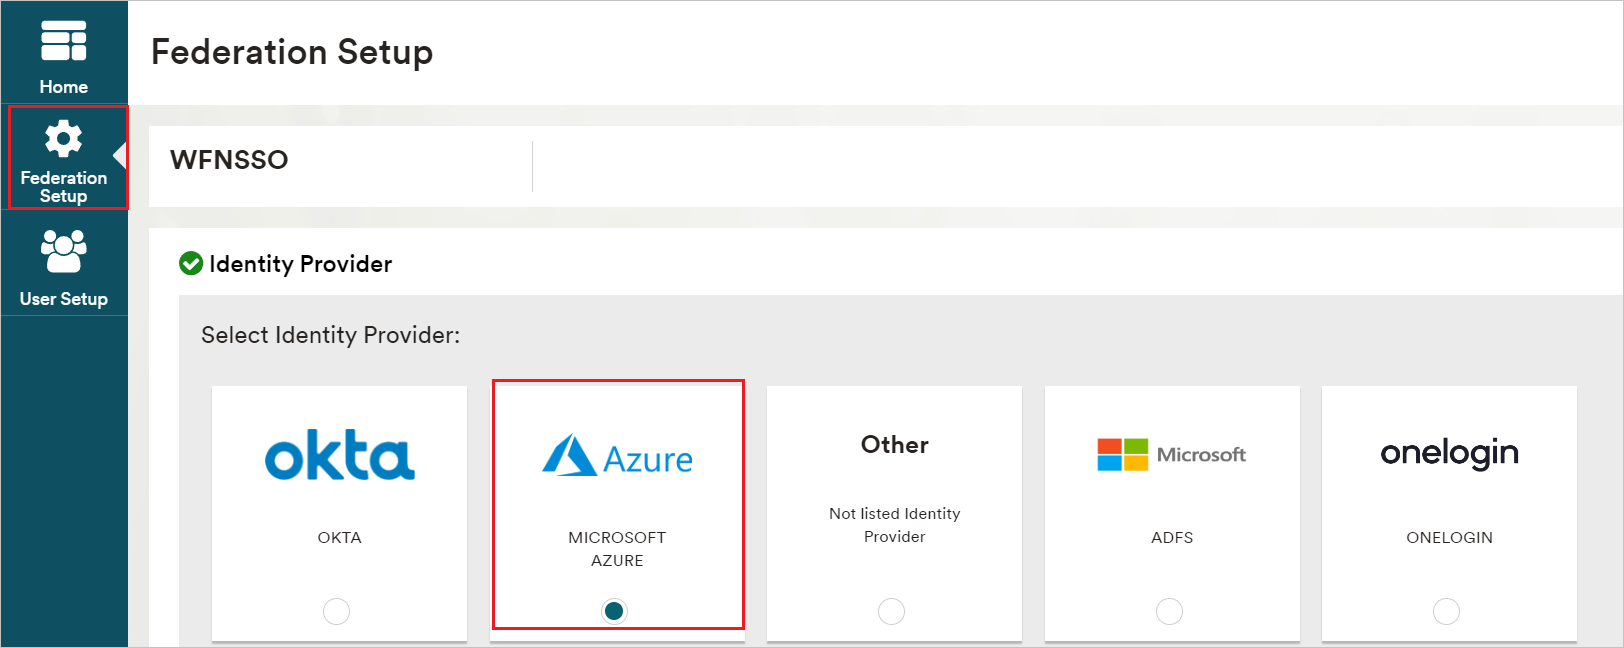Select the Microsoft Azure radio button
1624x648 pixels.
click(x=614, y=611)
